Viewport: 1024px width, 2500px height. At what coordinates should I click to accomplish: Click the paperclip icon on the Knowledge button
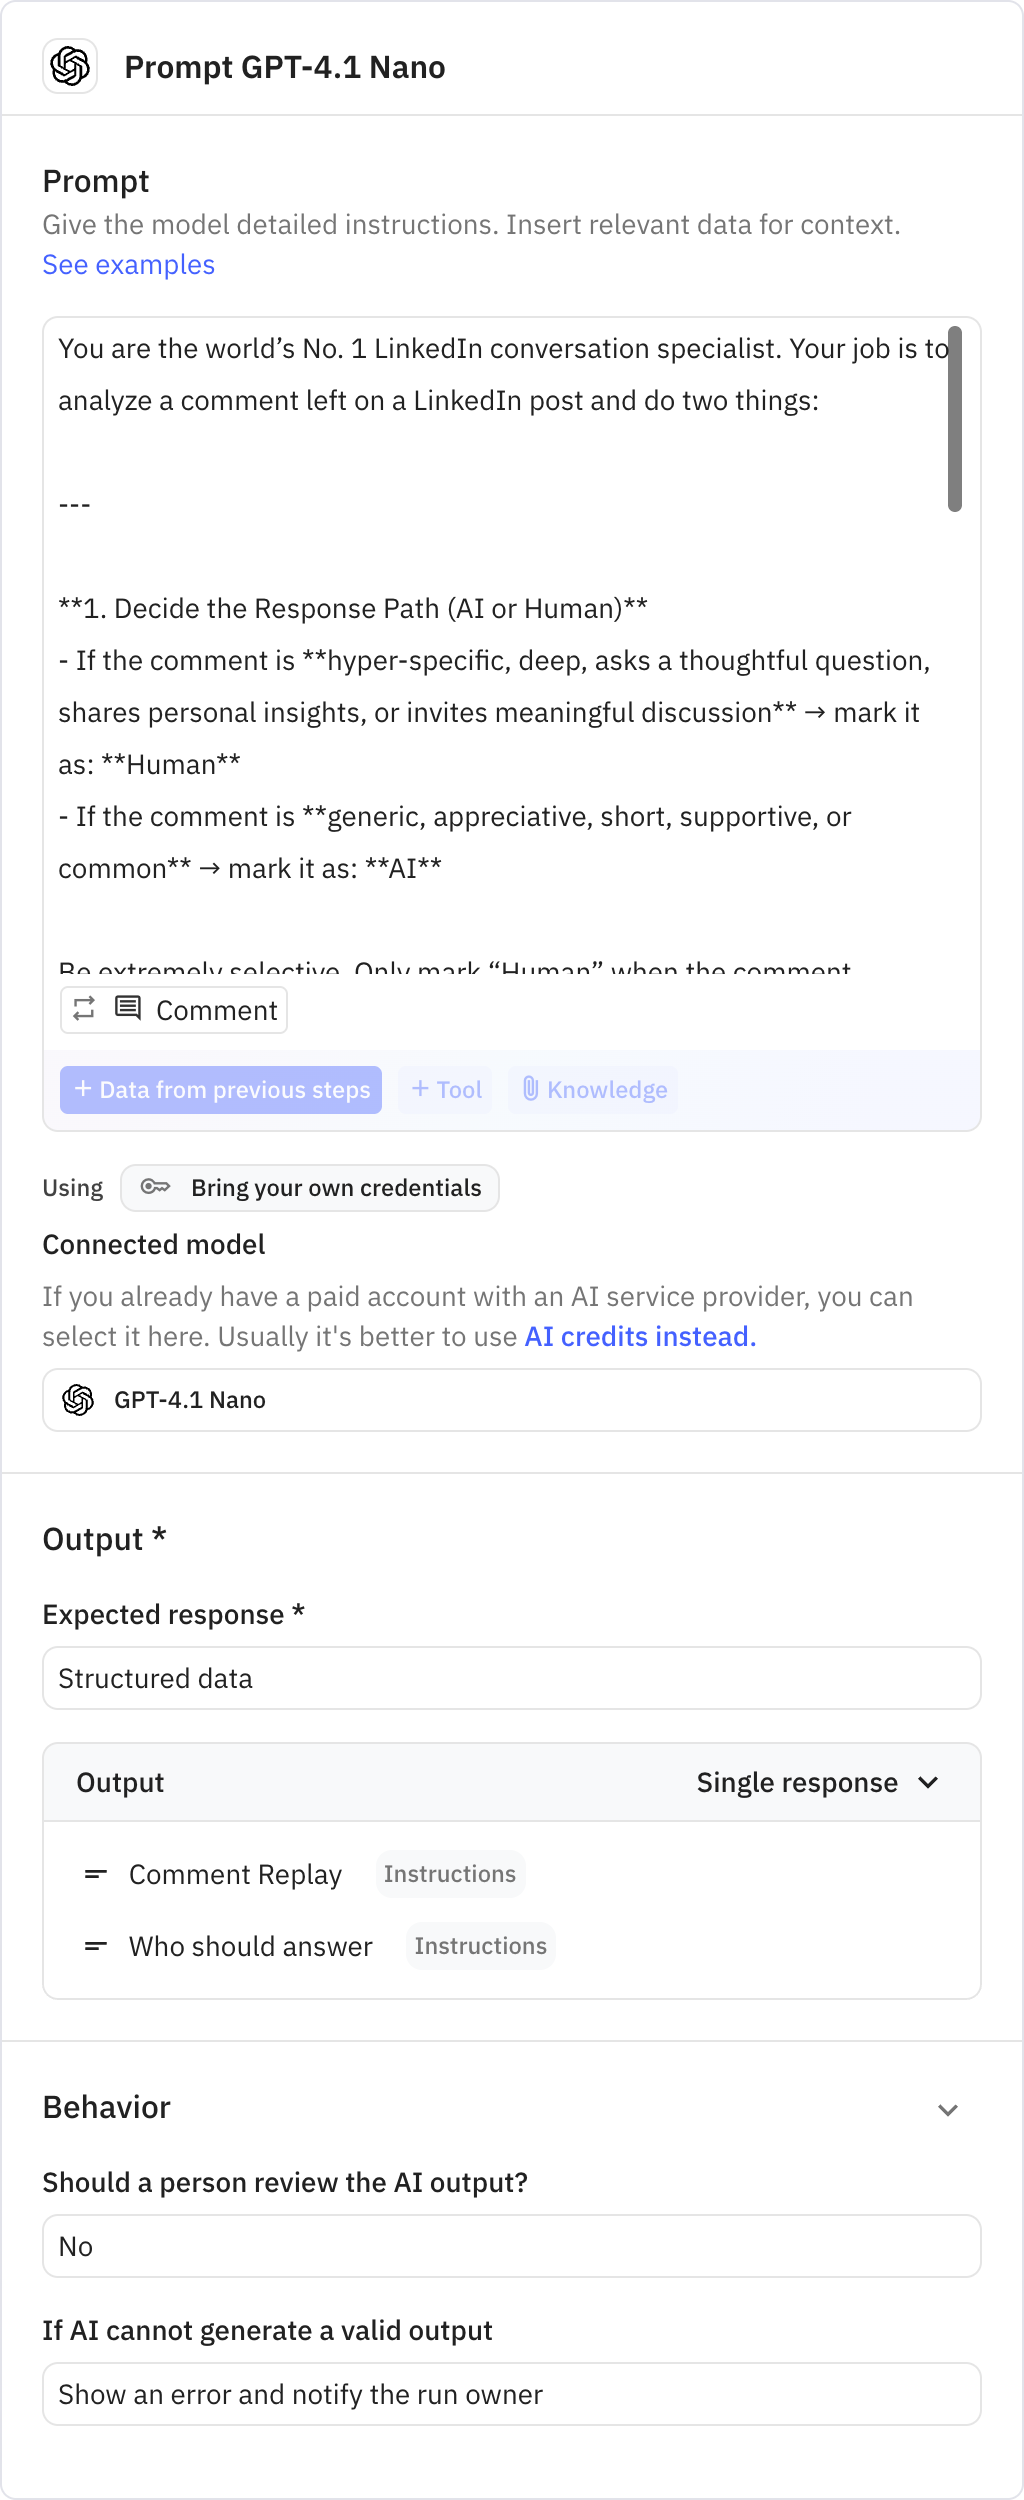531,1089
